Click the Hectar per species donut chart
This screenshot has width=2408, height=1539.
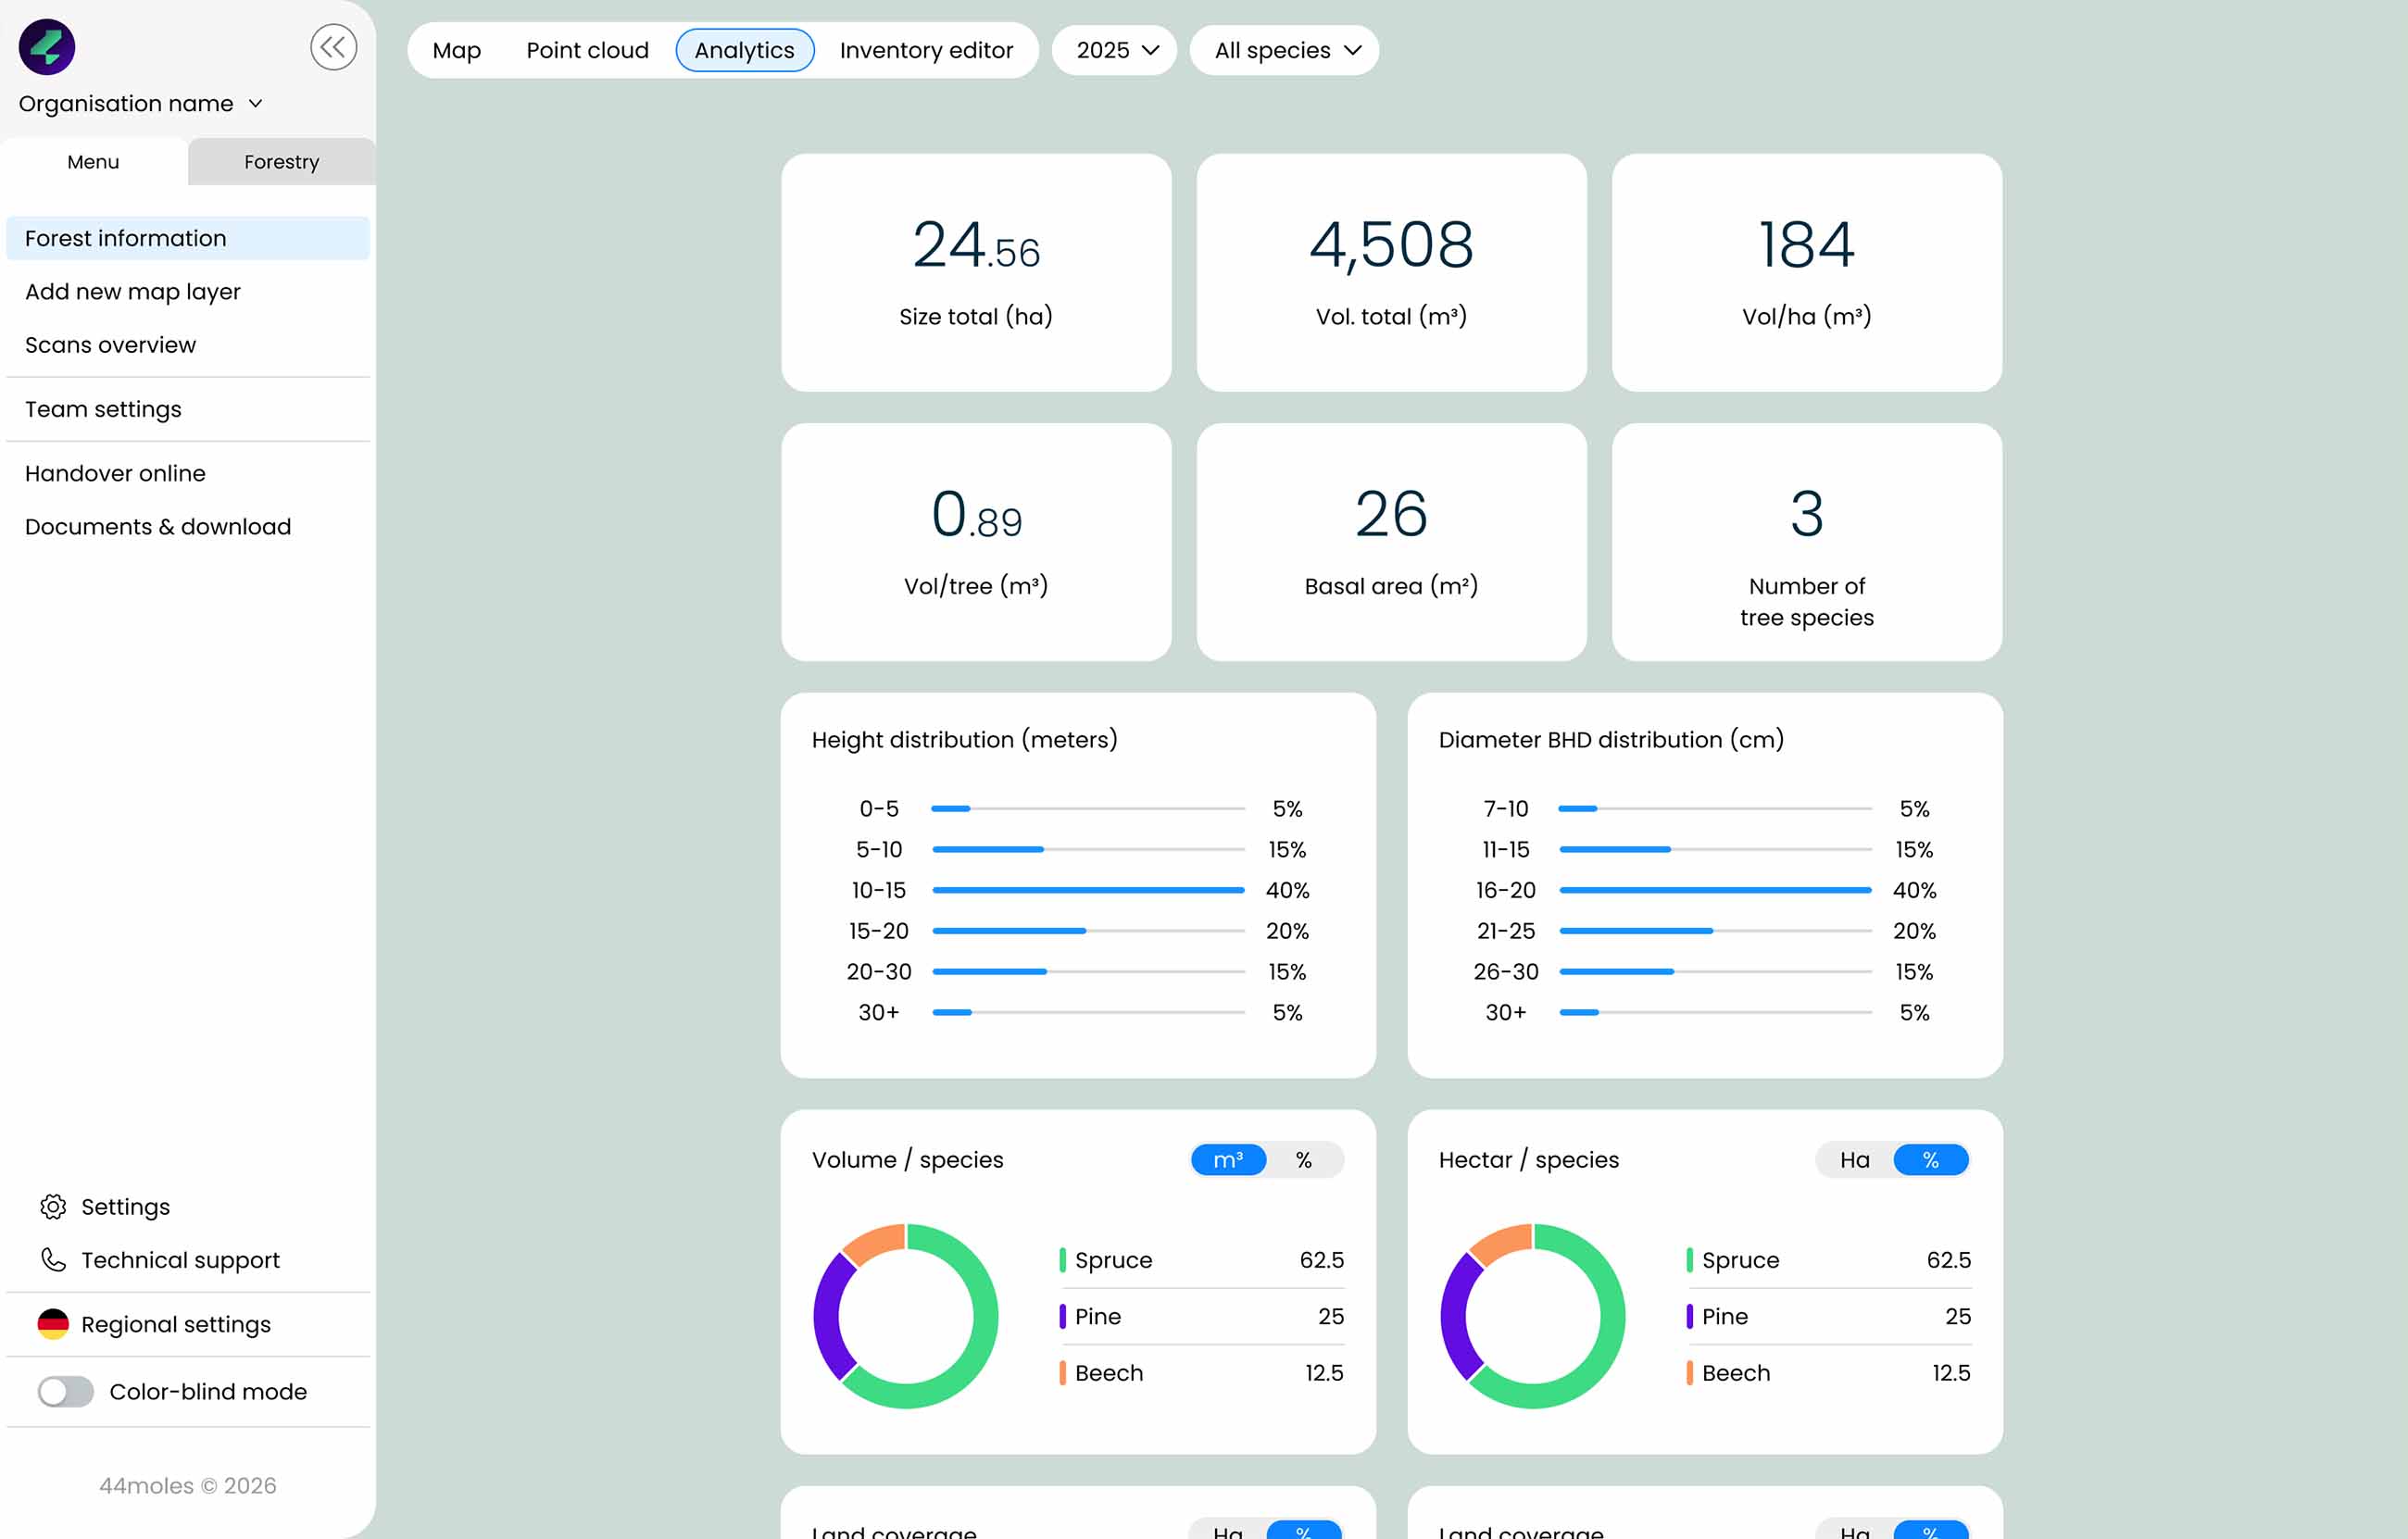1532,1316
